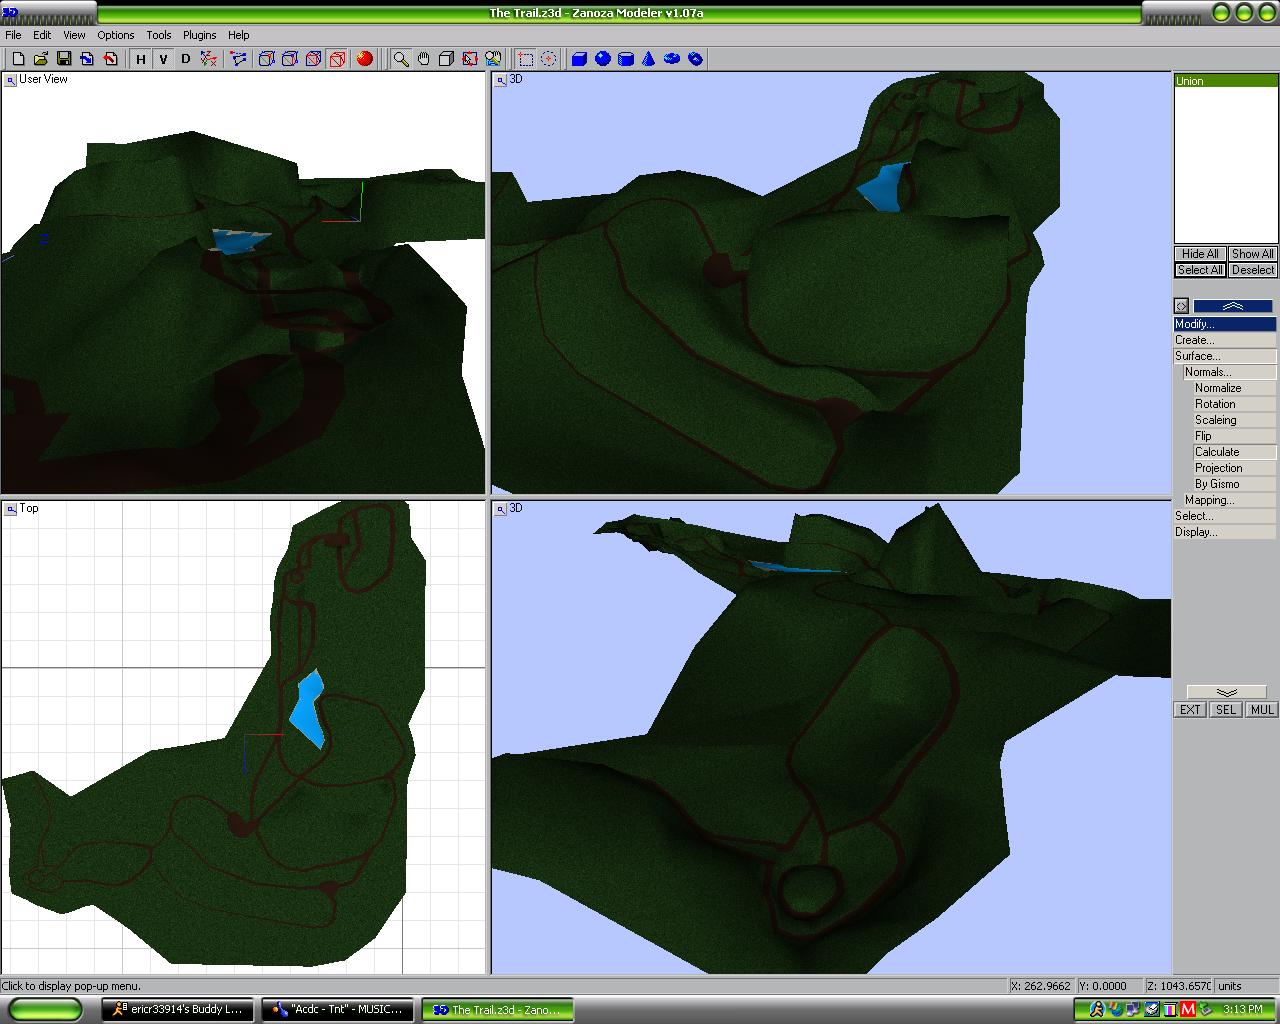Click the Save file toolbar icon
Screen dimensions: 1280x1024
coord(64,59)
